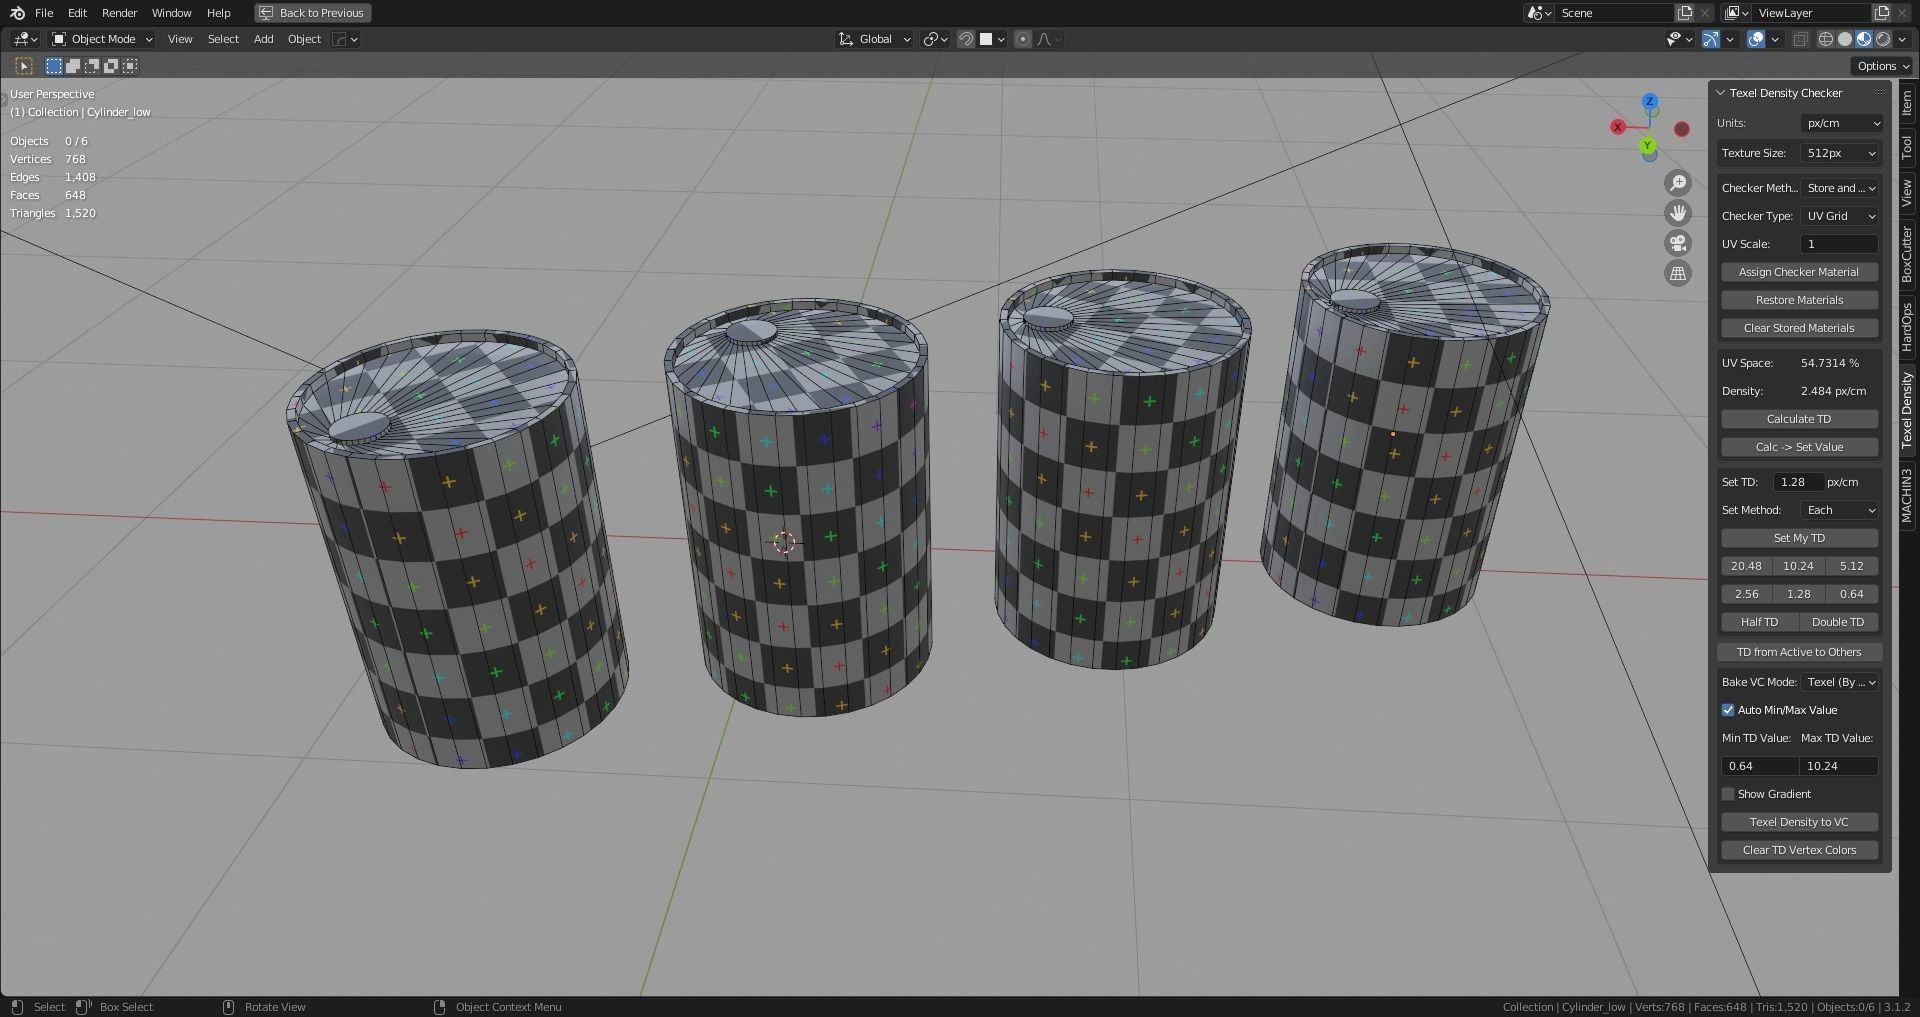Click the Calculate TD button
The image size is (1920, 1017).
[1799, 418]
